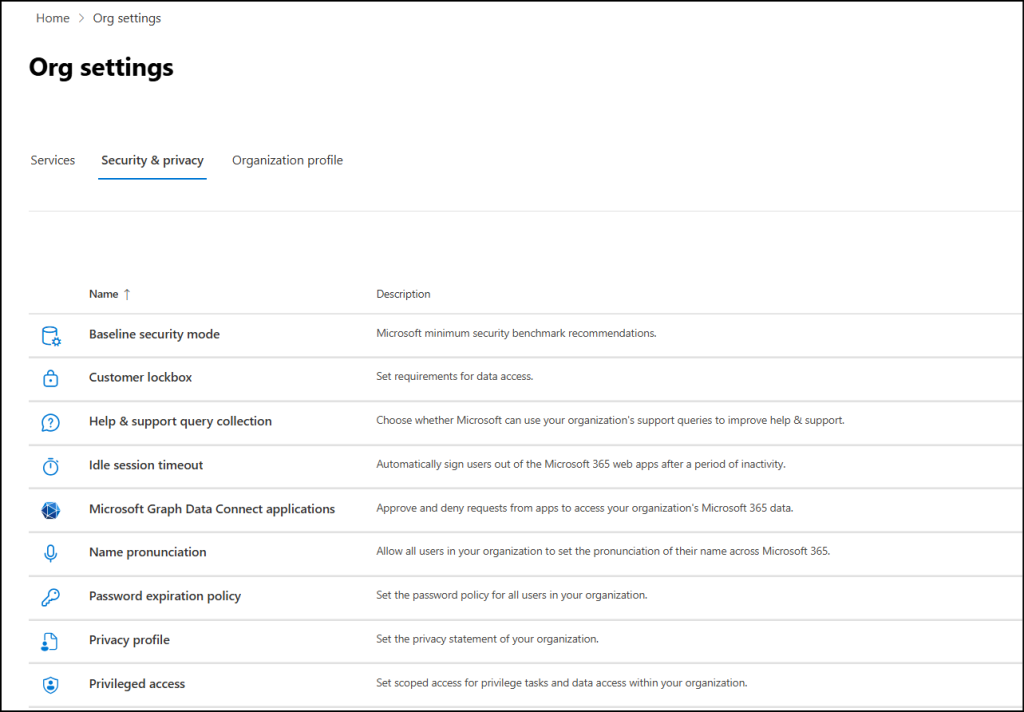Open the Organization profile tab
The width and height of the screenshot is (1024, 712).
pos(287,160)
